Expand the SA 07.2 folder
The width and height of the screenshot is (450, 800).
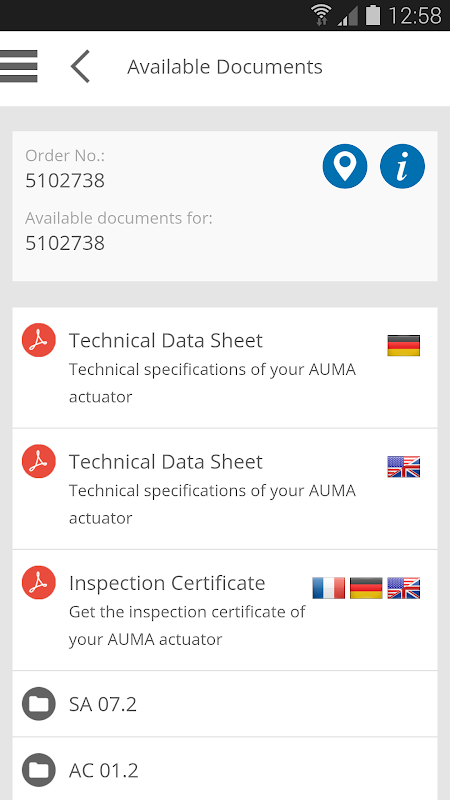tap(225, 704)
